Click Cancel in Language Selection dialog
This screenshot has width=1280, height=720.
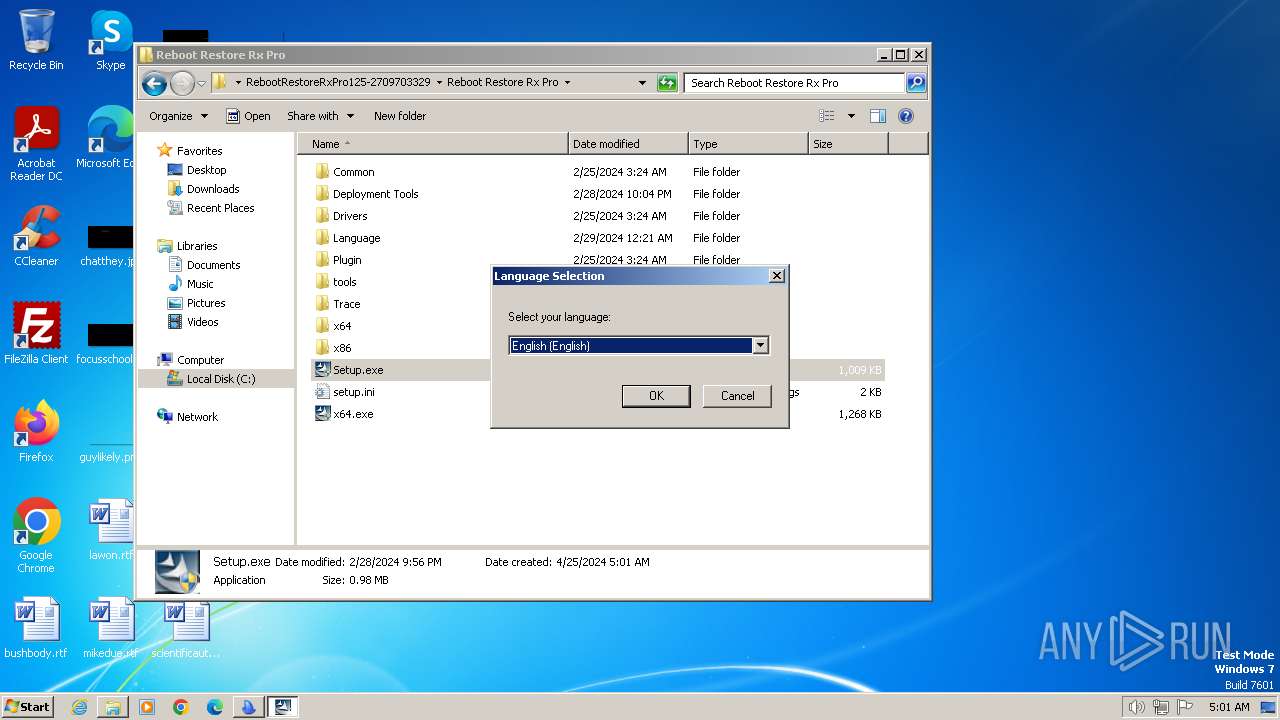click(737, 396)
